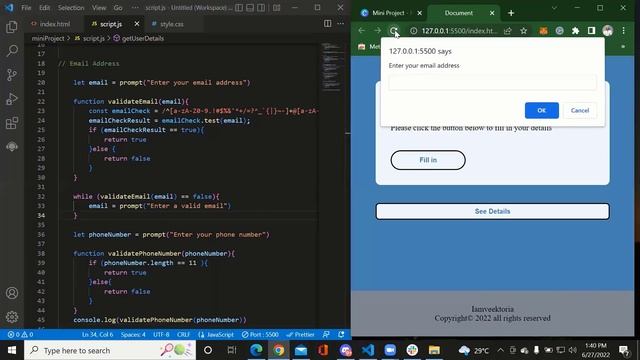This screenshot has height=360, width=640.
Task: Change line endings via CRLF item
Action: [x=183, y=334]
